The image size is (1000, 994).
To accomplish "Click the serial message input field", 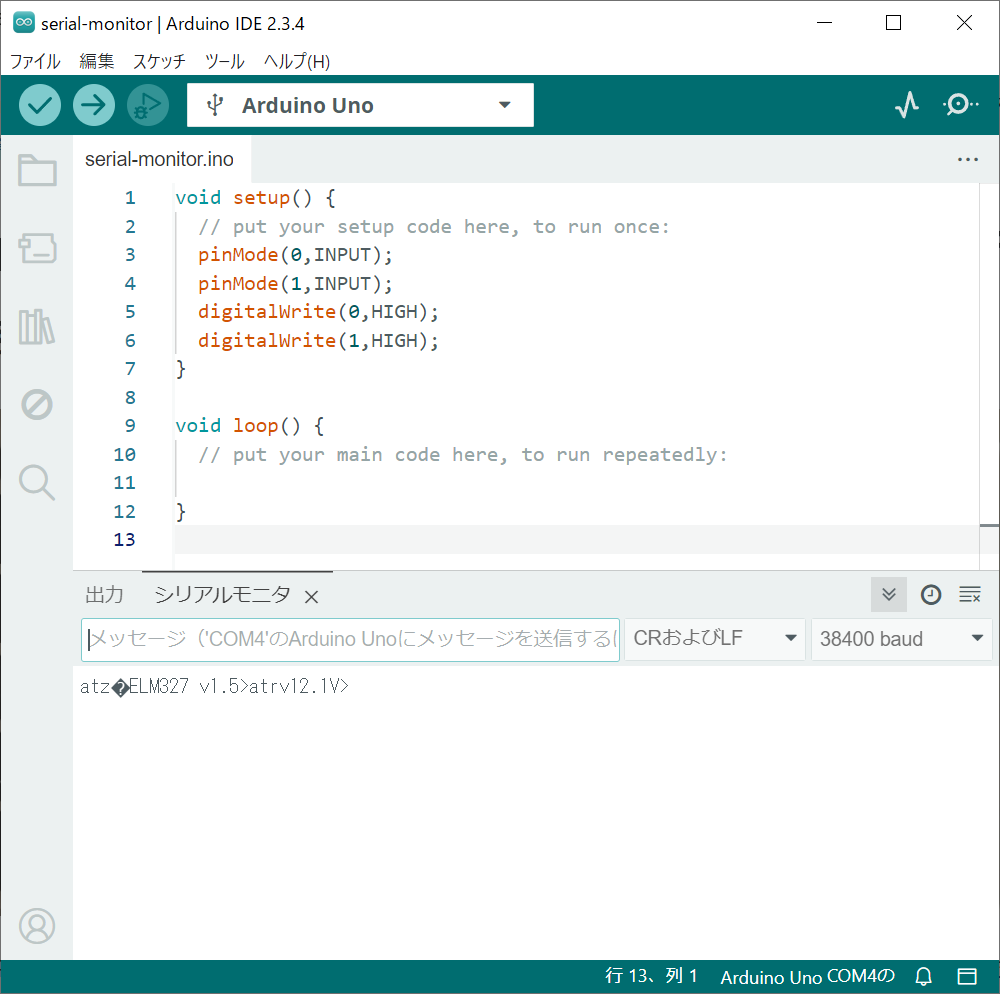I will [350, 639].
